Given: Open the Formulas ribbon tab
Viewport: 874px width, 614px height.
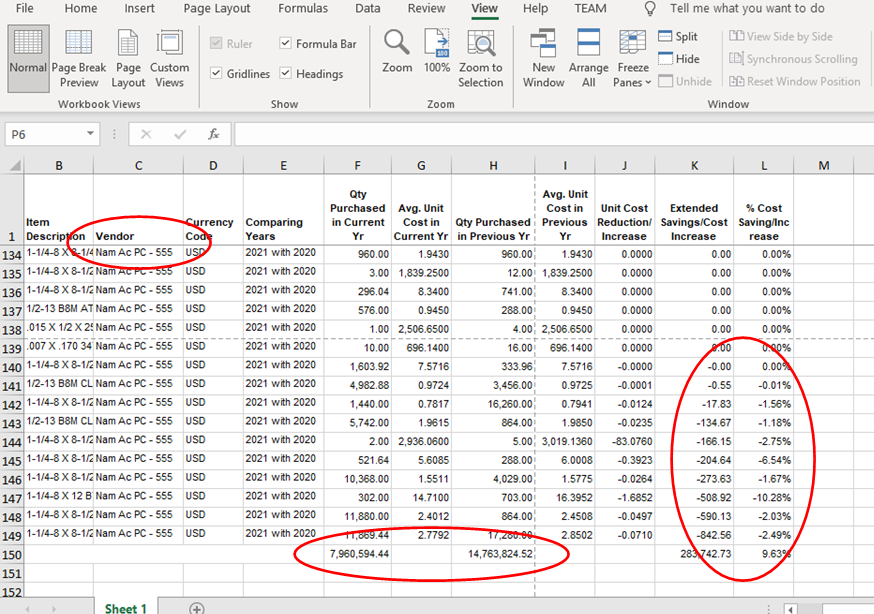Looking at the screenshot, I should pos(303,8).
